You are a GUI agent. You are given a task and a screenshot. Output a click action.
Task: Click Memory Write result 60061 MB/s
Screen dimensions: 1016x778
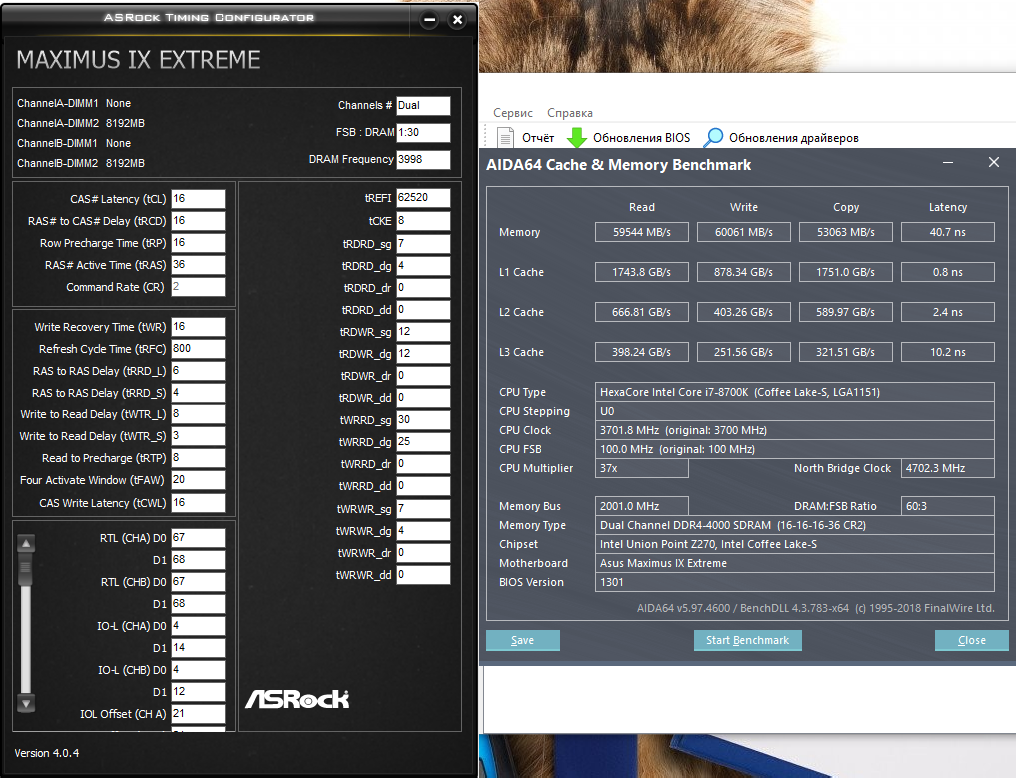pos(744,232)
